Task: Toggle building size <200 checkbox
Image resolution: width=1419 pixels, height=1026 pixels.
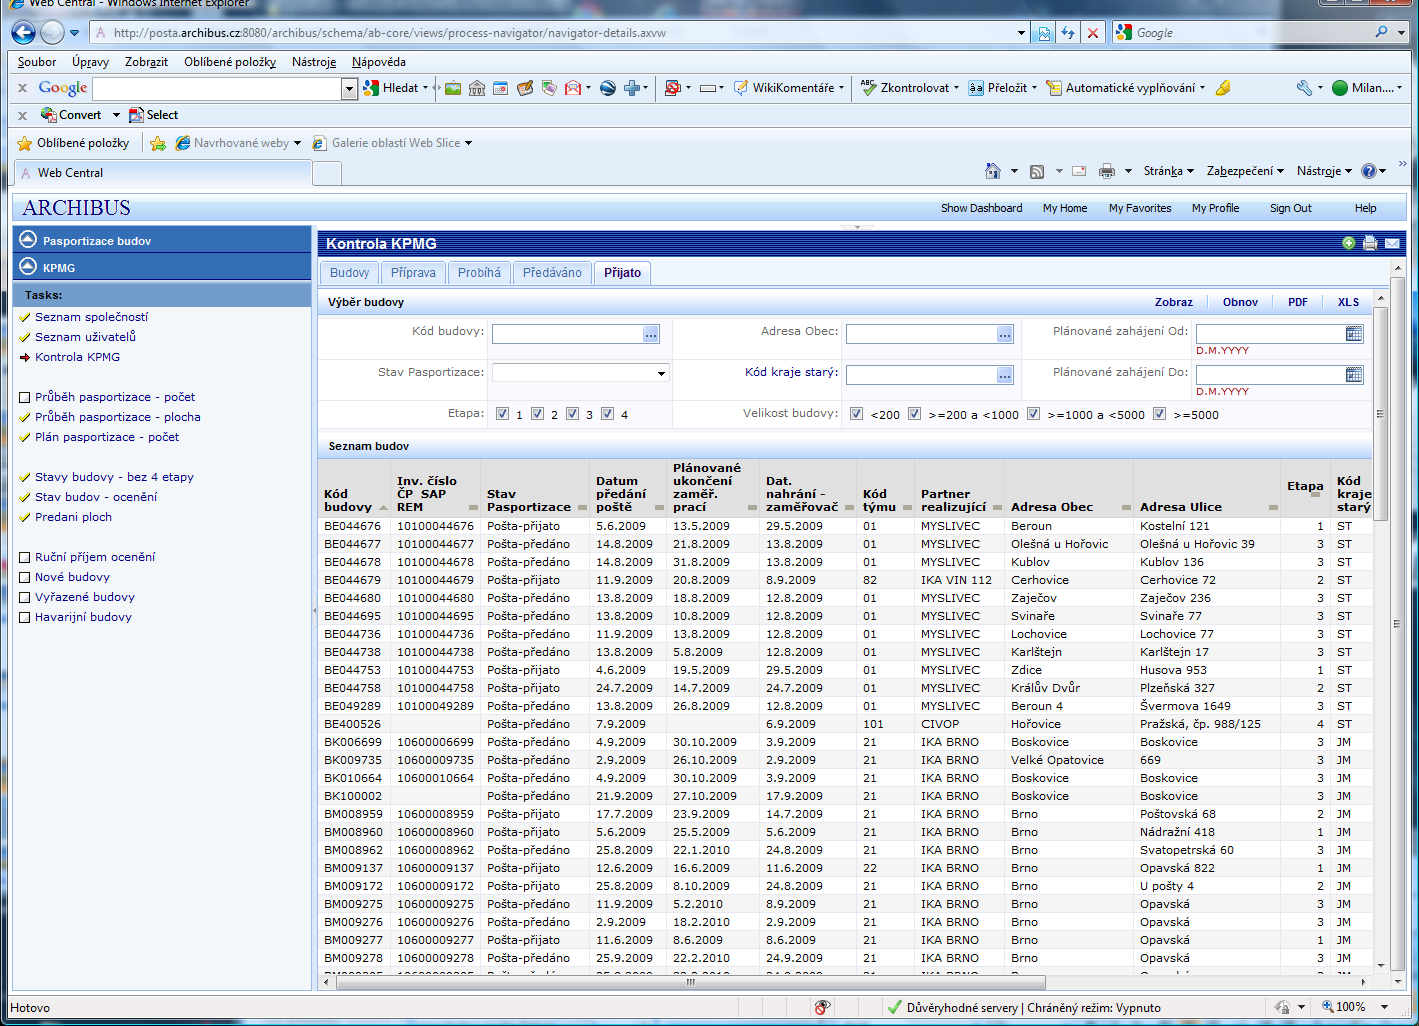Action: click(857, 414)
